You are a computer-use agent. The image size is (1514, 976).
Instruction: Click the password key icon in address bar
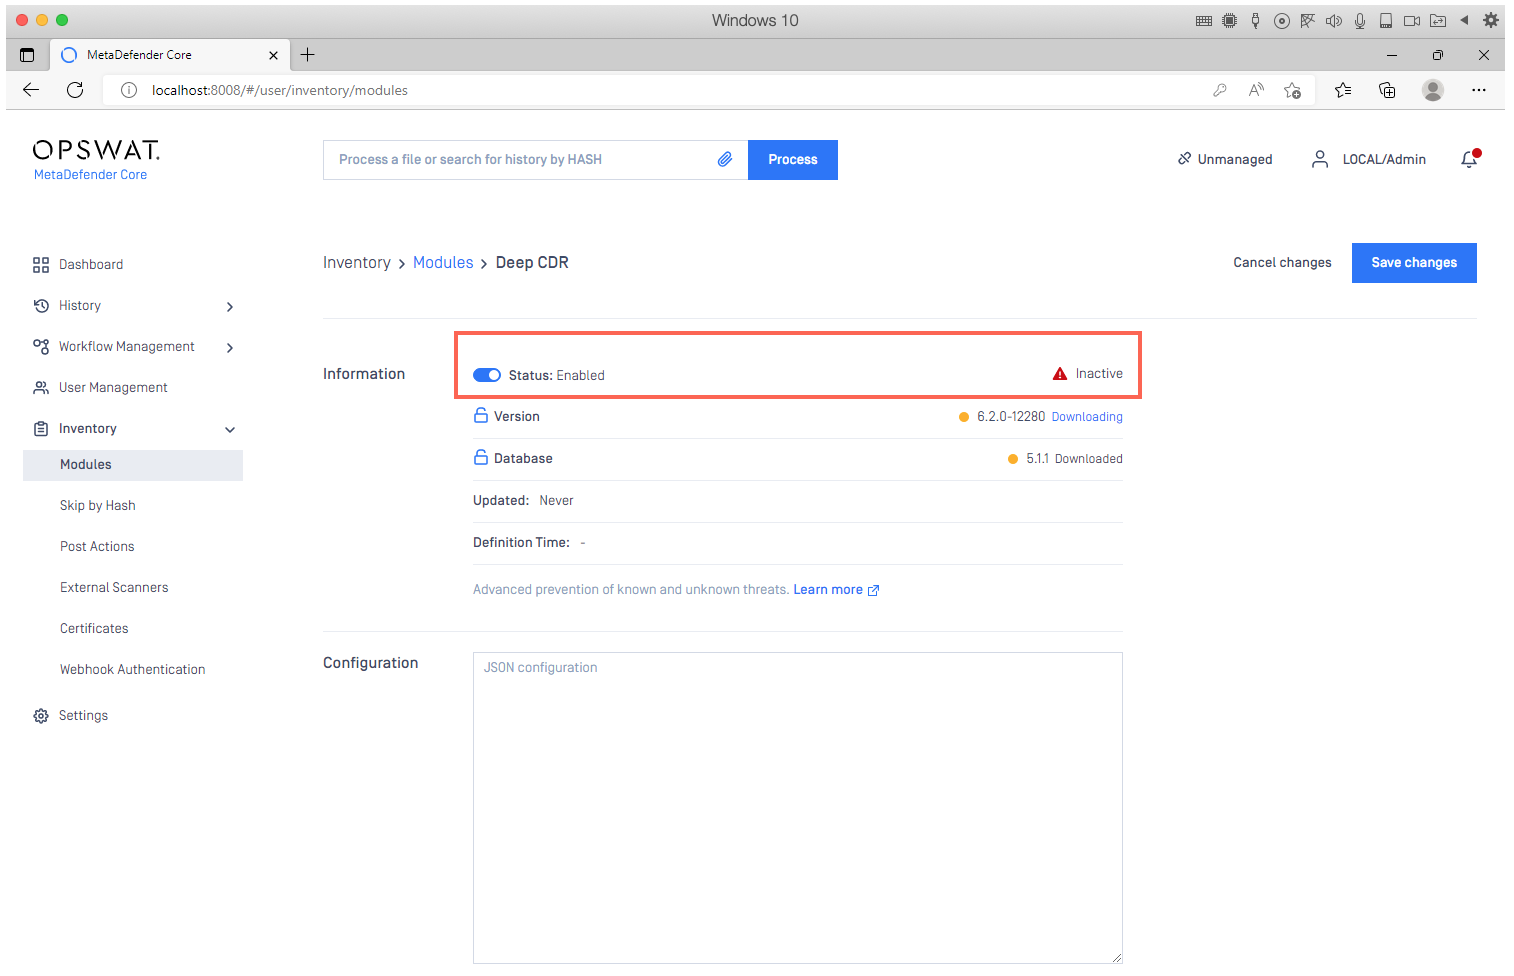coord(1220,90)
